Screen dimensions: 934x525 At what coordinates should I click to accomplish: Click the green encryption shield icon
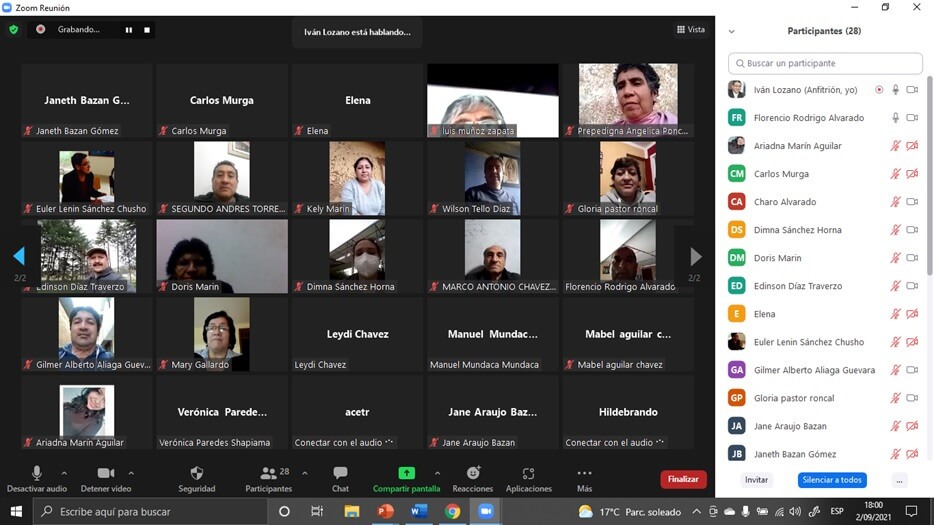coord(14,30)
